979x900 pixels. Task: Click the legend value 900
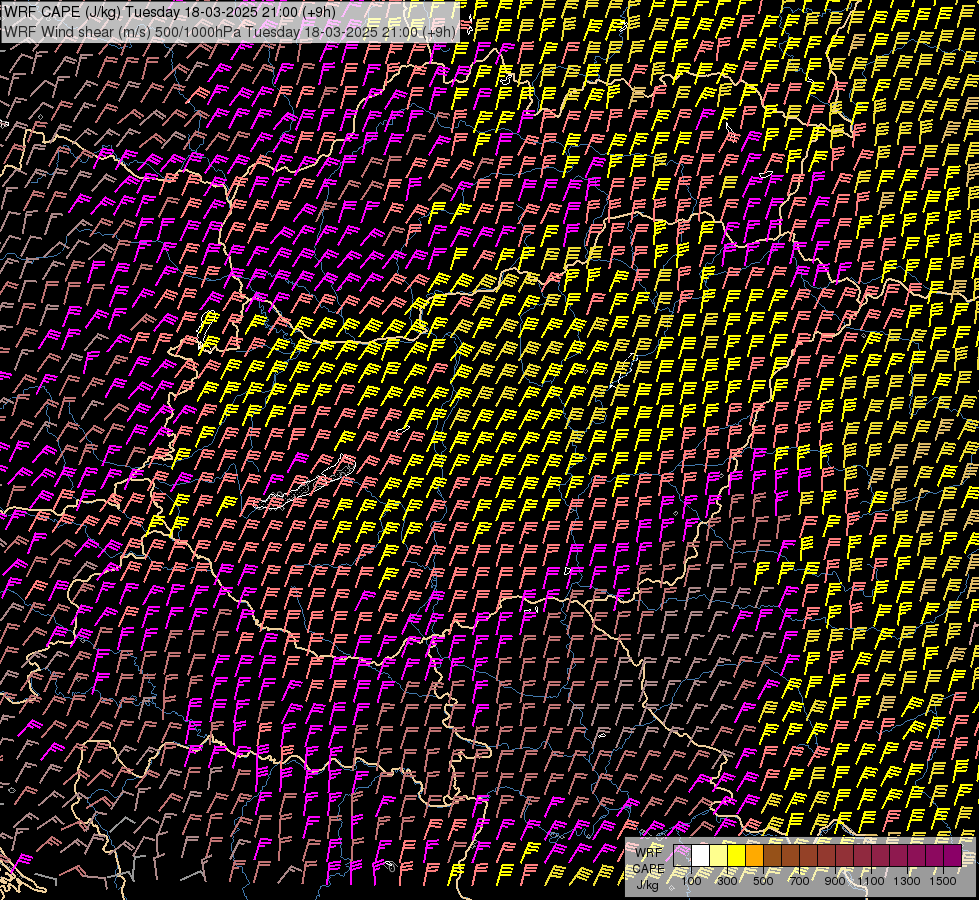pyautogui.click(x=835, y=881)
